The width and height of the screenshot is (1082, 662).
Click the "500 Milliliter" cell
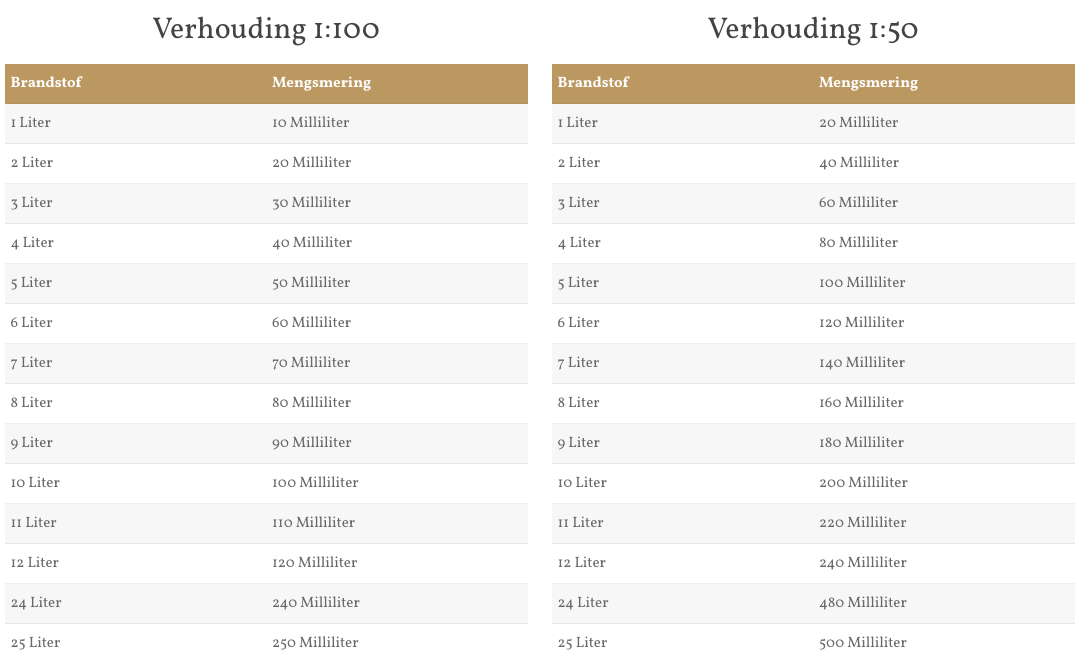tap(862, 643)
